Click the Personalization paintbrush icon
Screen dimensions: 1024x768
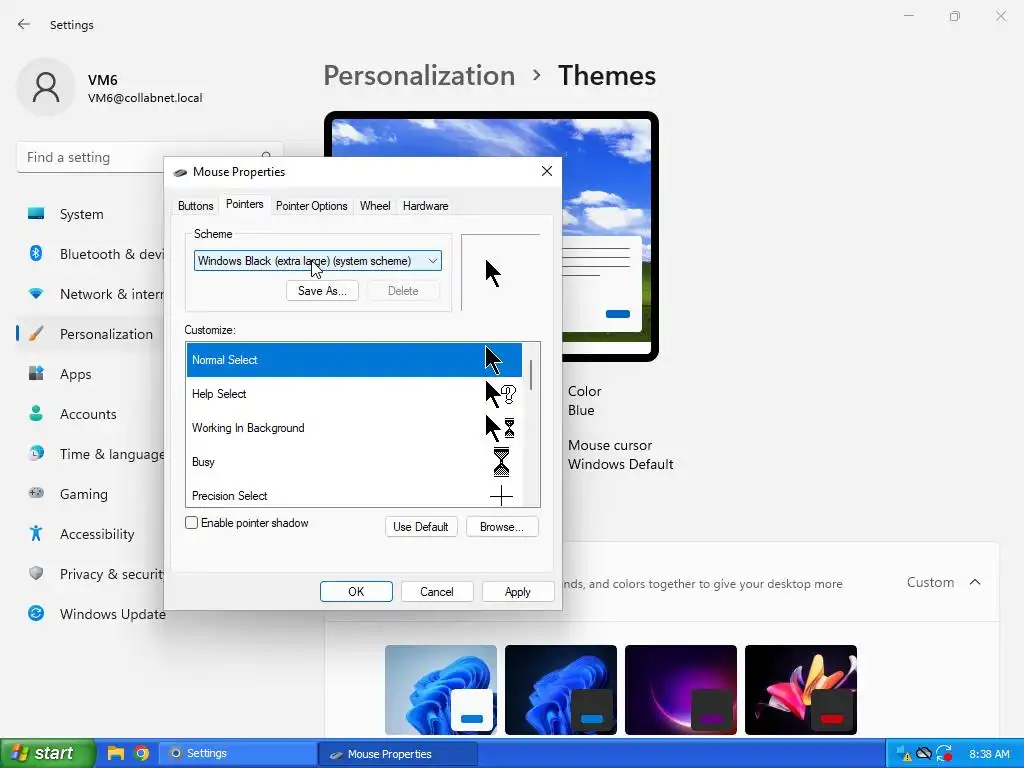click(x=36, y=334)
